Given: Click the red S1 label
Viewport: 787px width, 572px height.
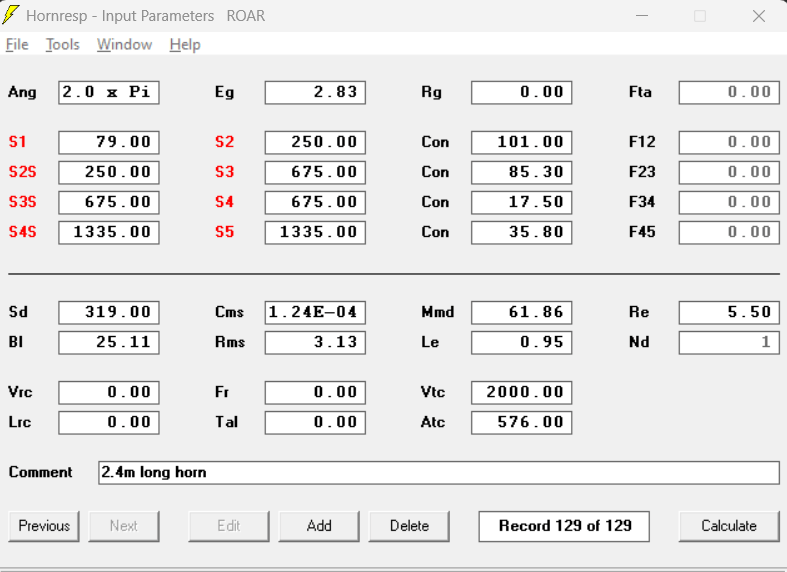Looking at the screenshot, I should pos(18,142).
